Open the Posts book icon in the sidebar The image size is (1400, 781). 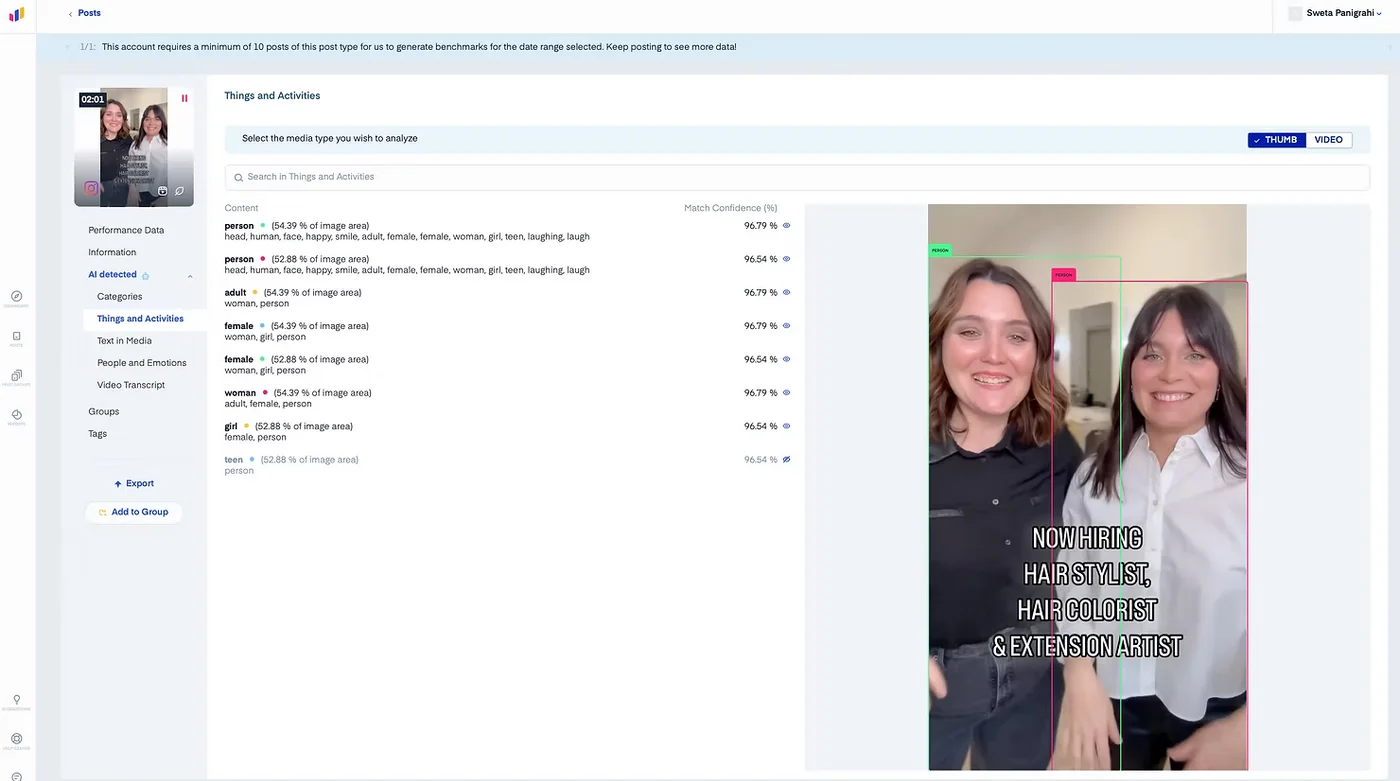pyautogui.click(x=16, y=337)
